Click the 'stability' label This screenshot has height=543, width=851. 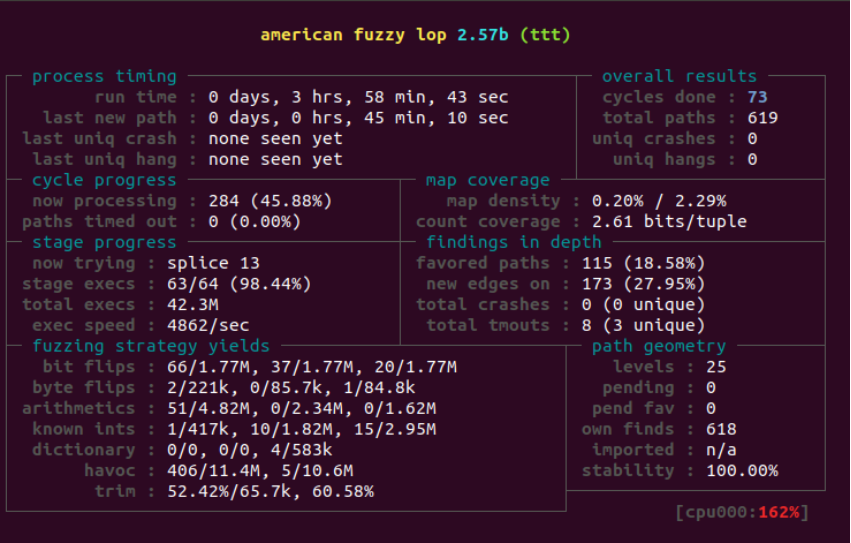pyautogui.click(x=627, y=471)
